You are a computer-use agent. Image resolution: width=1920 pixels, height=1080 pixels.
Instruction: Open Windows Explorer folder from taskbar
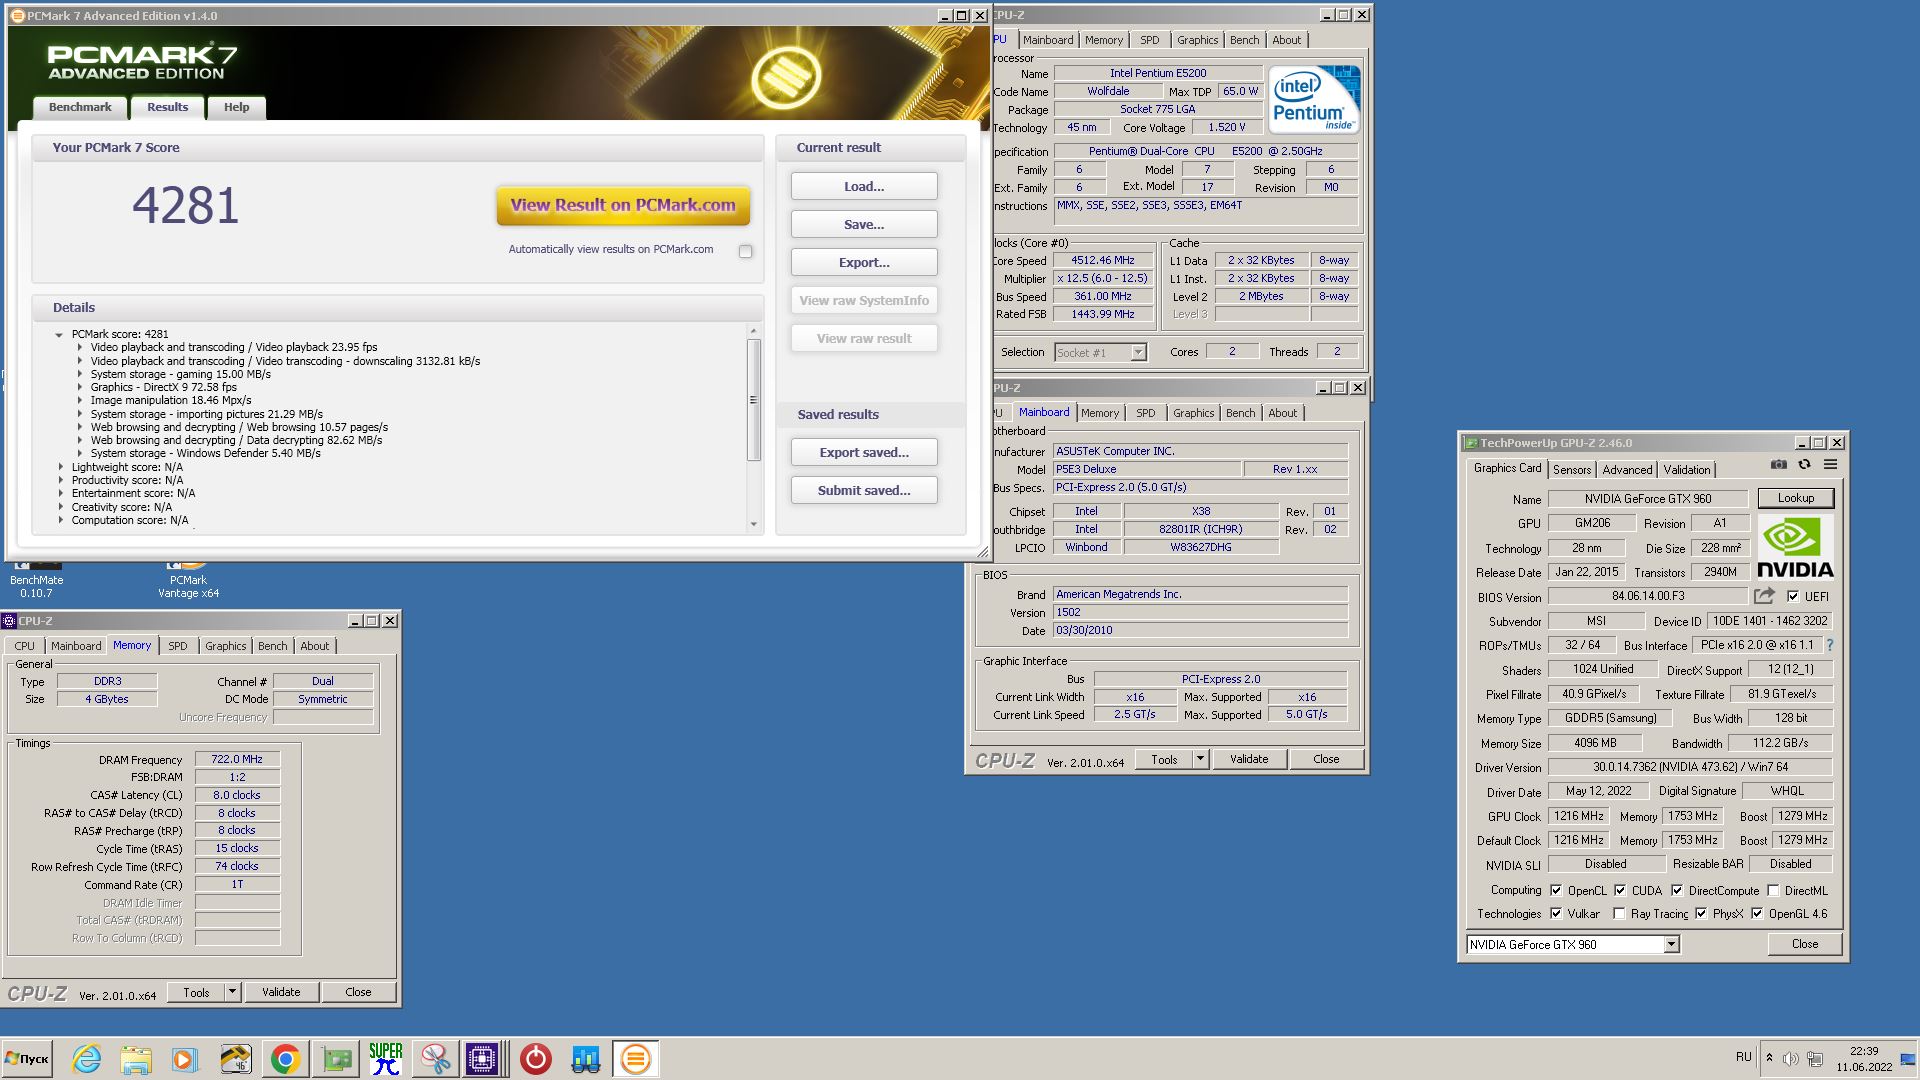click(136, 1059)
